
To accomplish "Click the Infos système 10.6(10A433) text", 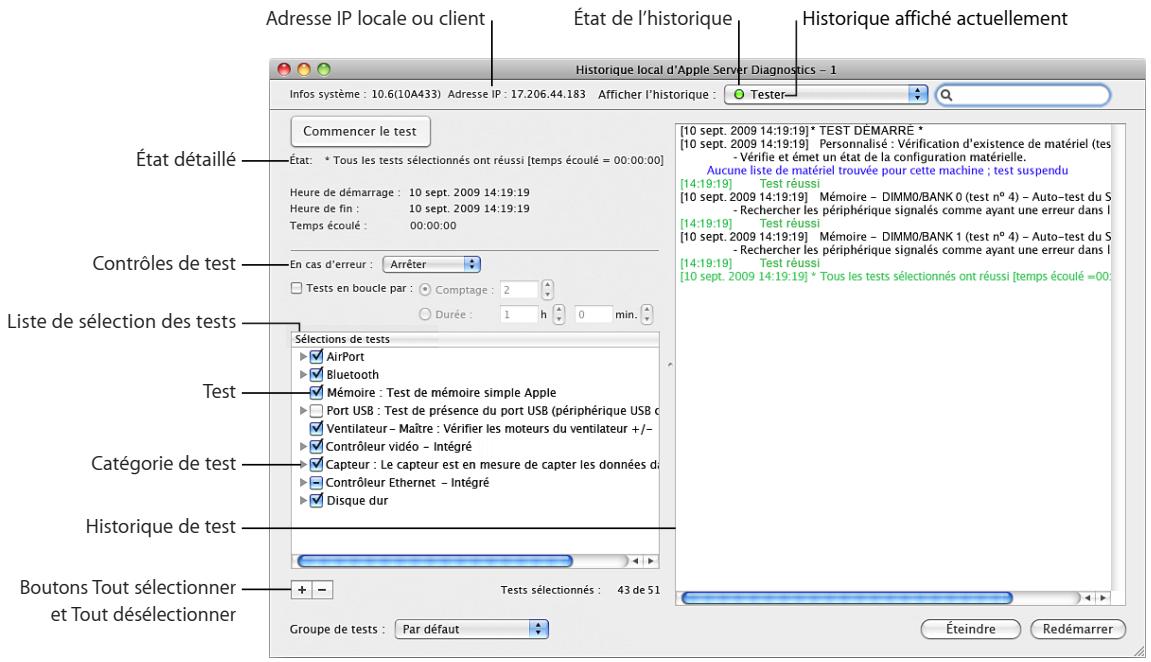I will click(365, 94).
